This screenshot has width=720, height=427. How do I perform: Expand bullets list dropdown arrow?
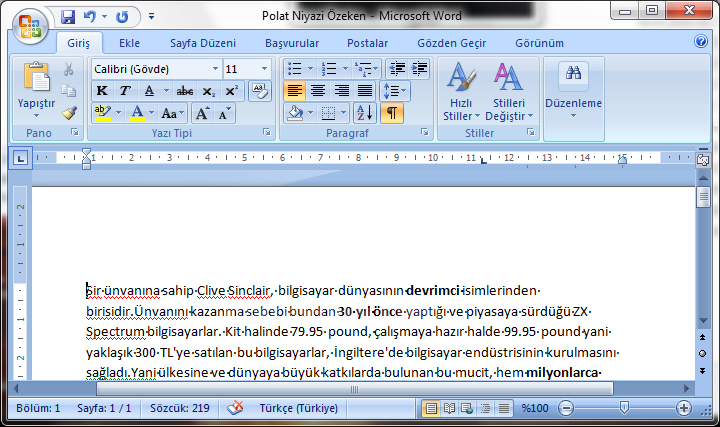click(310, 69)
